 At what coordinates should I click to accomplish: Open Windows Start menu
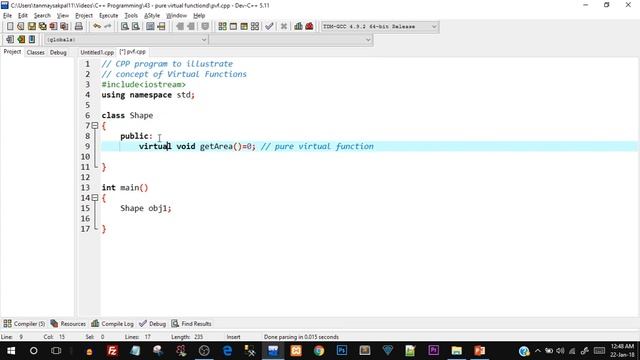(x=11, y=351)
